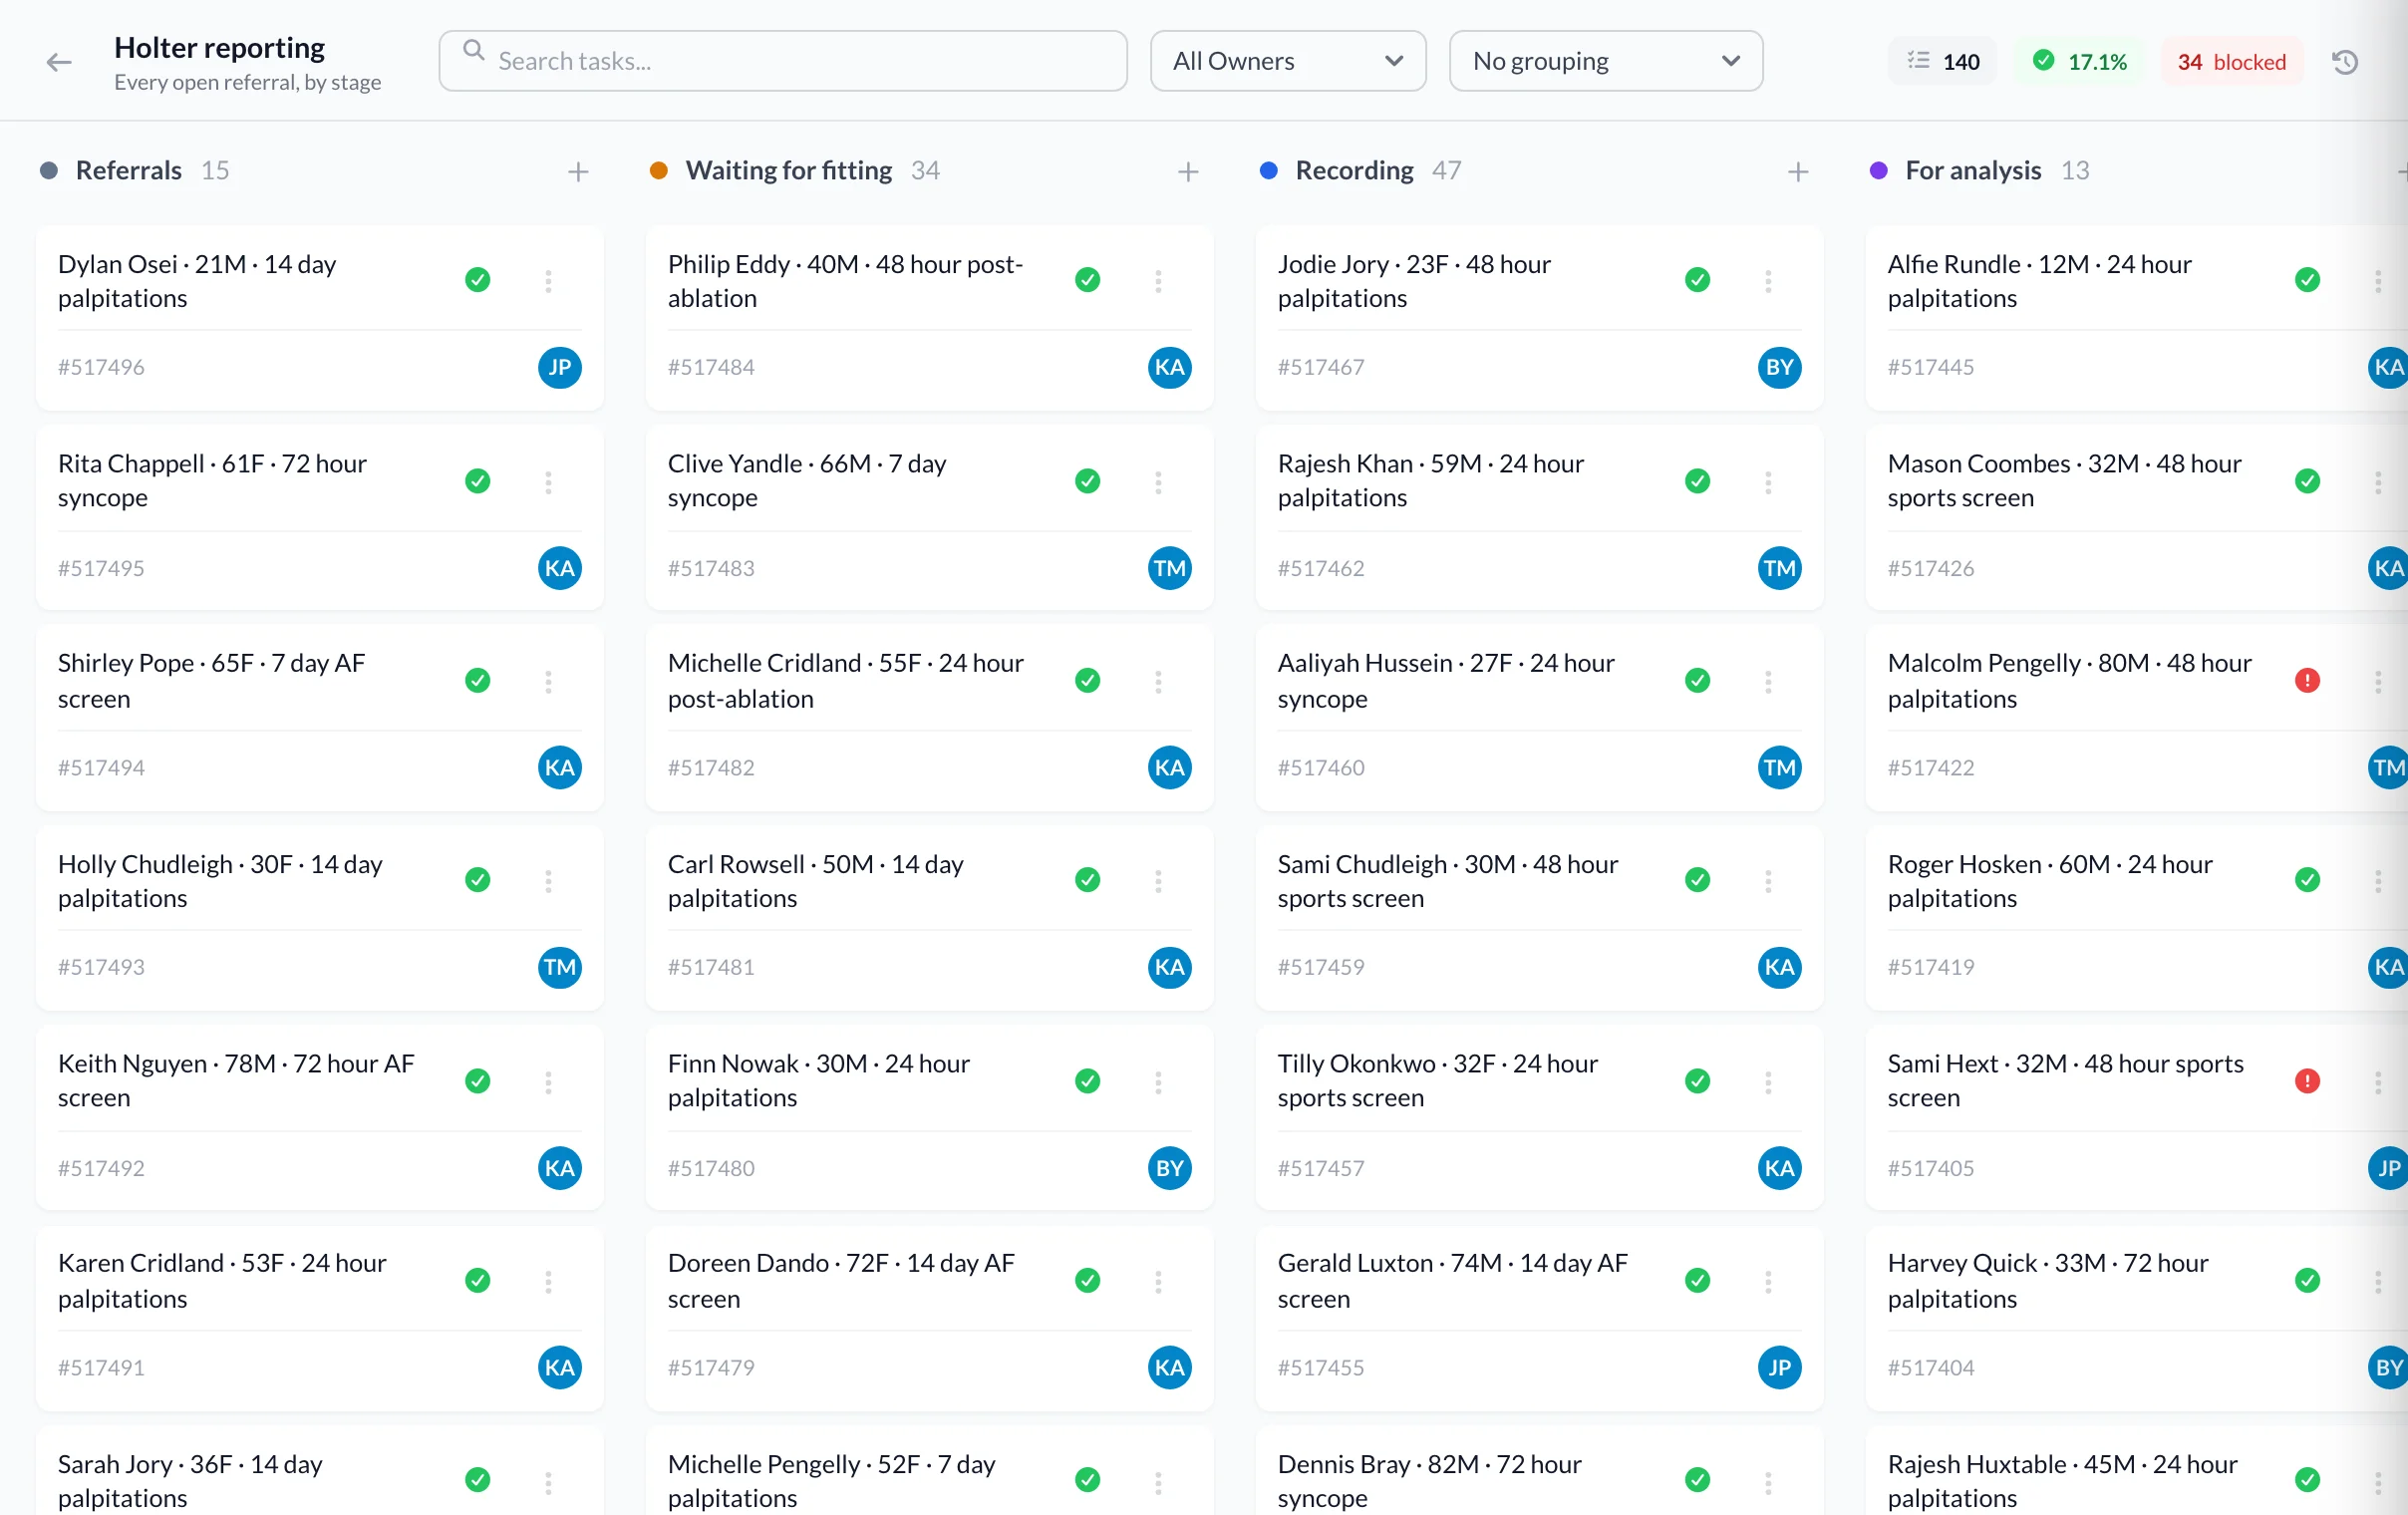The width and height of the screenshot is (2408, 1515).
Task: Toggle status check on Alfie Rundle card
Action: pyautogui.click(x=2307, y=280)
